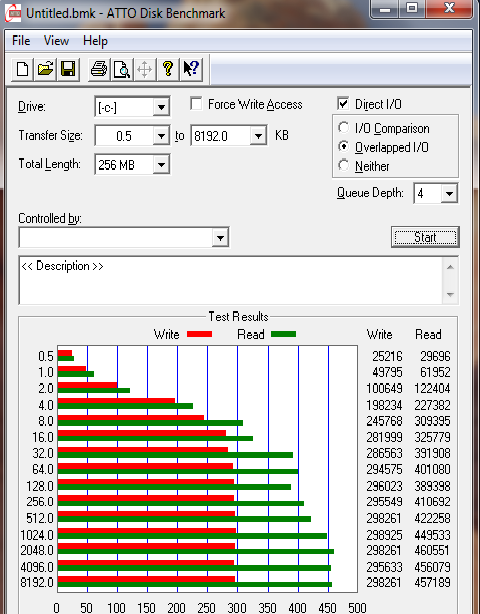Click read value 457189
Viewport: 480px width, 614px height.
(x=432, y=582)
